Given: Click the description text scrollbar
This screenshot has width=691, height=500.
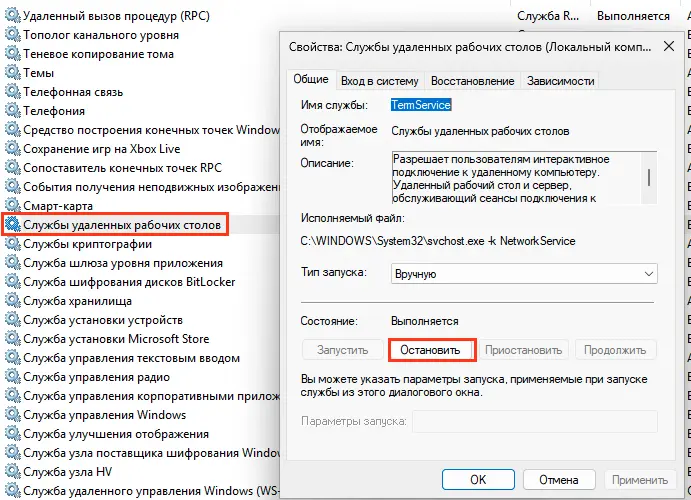Looking at the screenshot, I should tap(650, 178).
